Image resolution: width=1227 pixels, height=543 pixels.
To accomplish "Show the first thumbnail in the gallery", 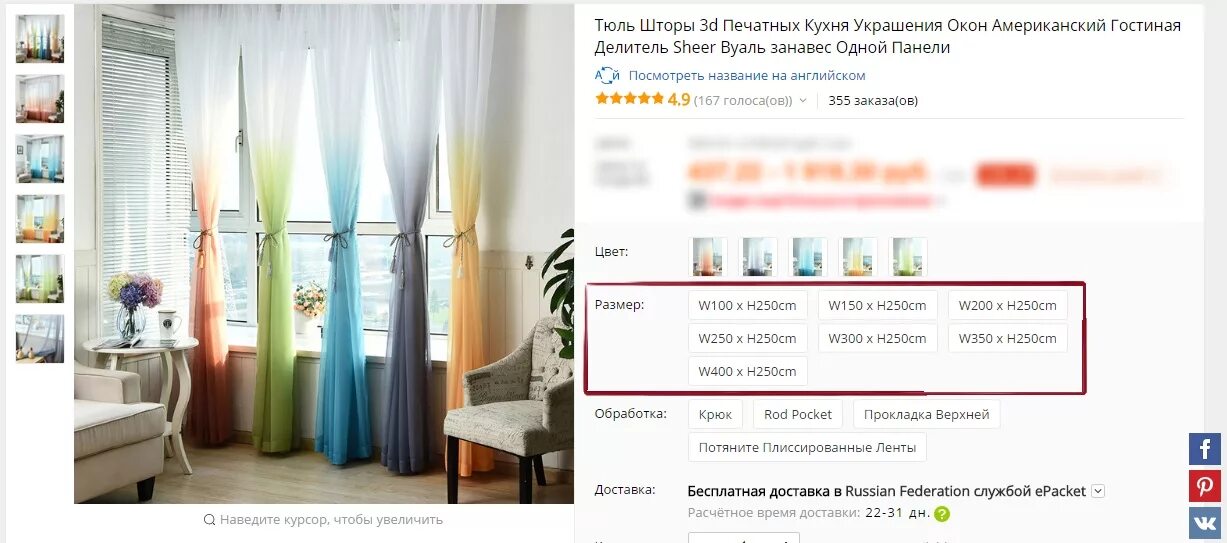I will (x=40, y=39).
